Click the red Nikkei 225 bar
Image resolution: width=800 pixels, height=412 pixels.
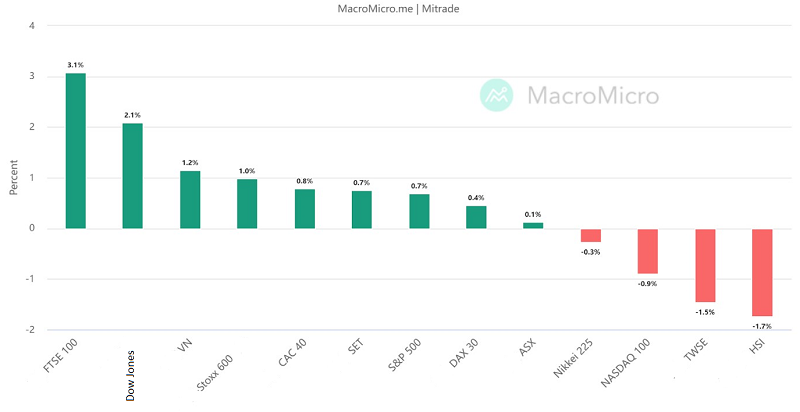(x=591, y=236)
